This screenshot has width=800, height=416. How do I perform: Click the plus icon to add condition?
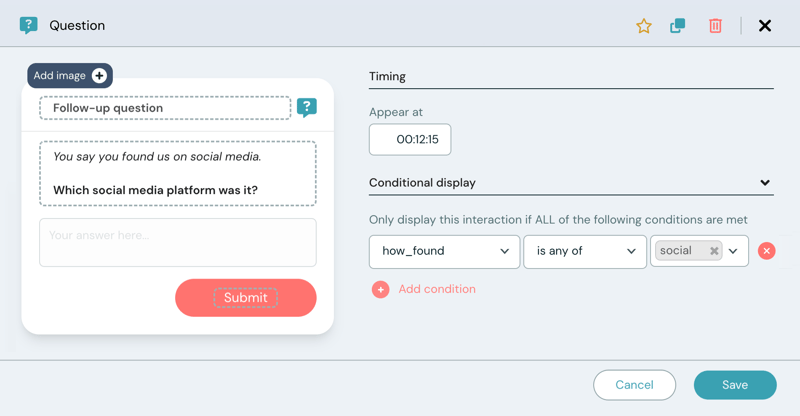click(380, 290)
